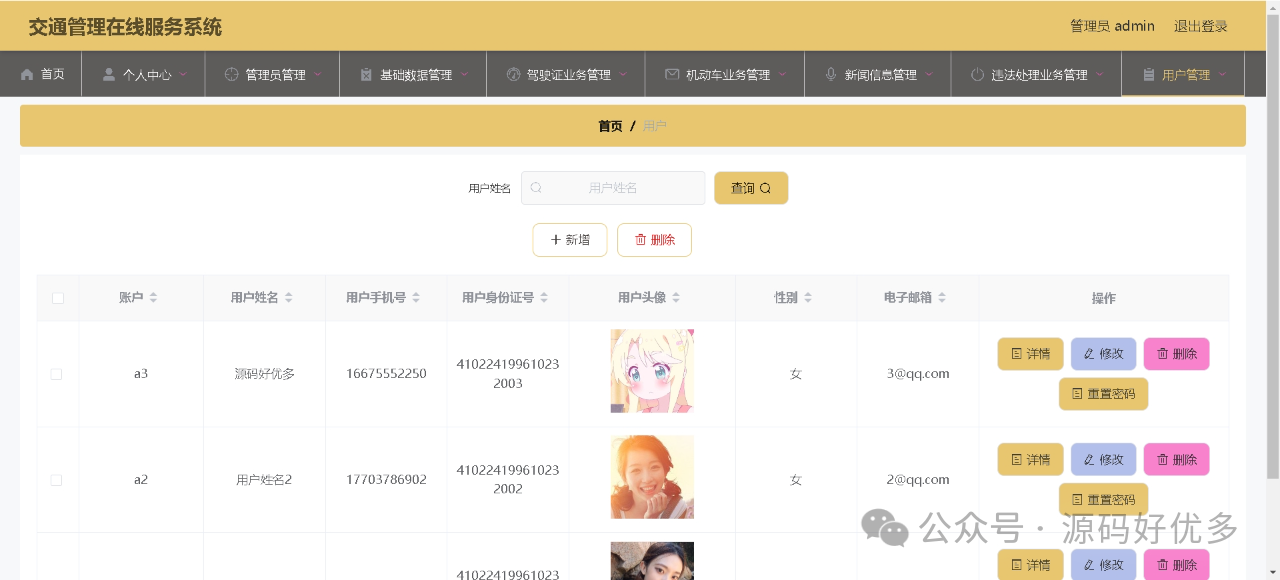The width and height of the screenshot is (1280, 580).
Task: Open the 首页 menu item
Action: click(x=42, y=74)
